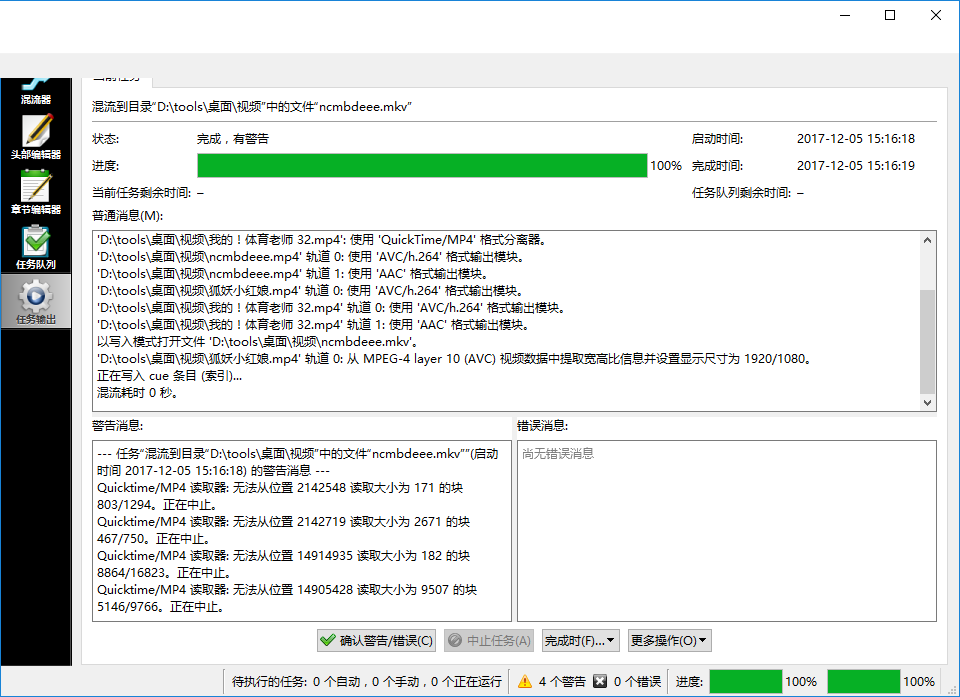Viewport: 960px width, 697px height.
Task: Open the 头部编辑器 header editor
Action: [36, 136]
